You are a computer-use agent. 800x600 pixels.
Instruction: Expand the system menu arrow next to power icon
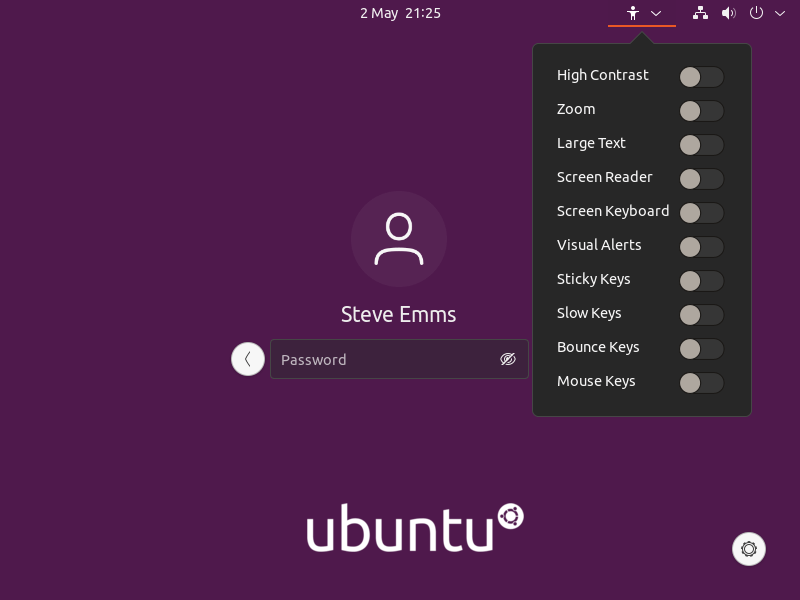pyautogui.click(x=780, y=14)
